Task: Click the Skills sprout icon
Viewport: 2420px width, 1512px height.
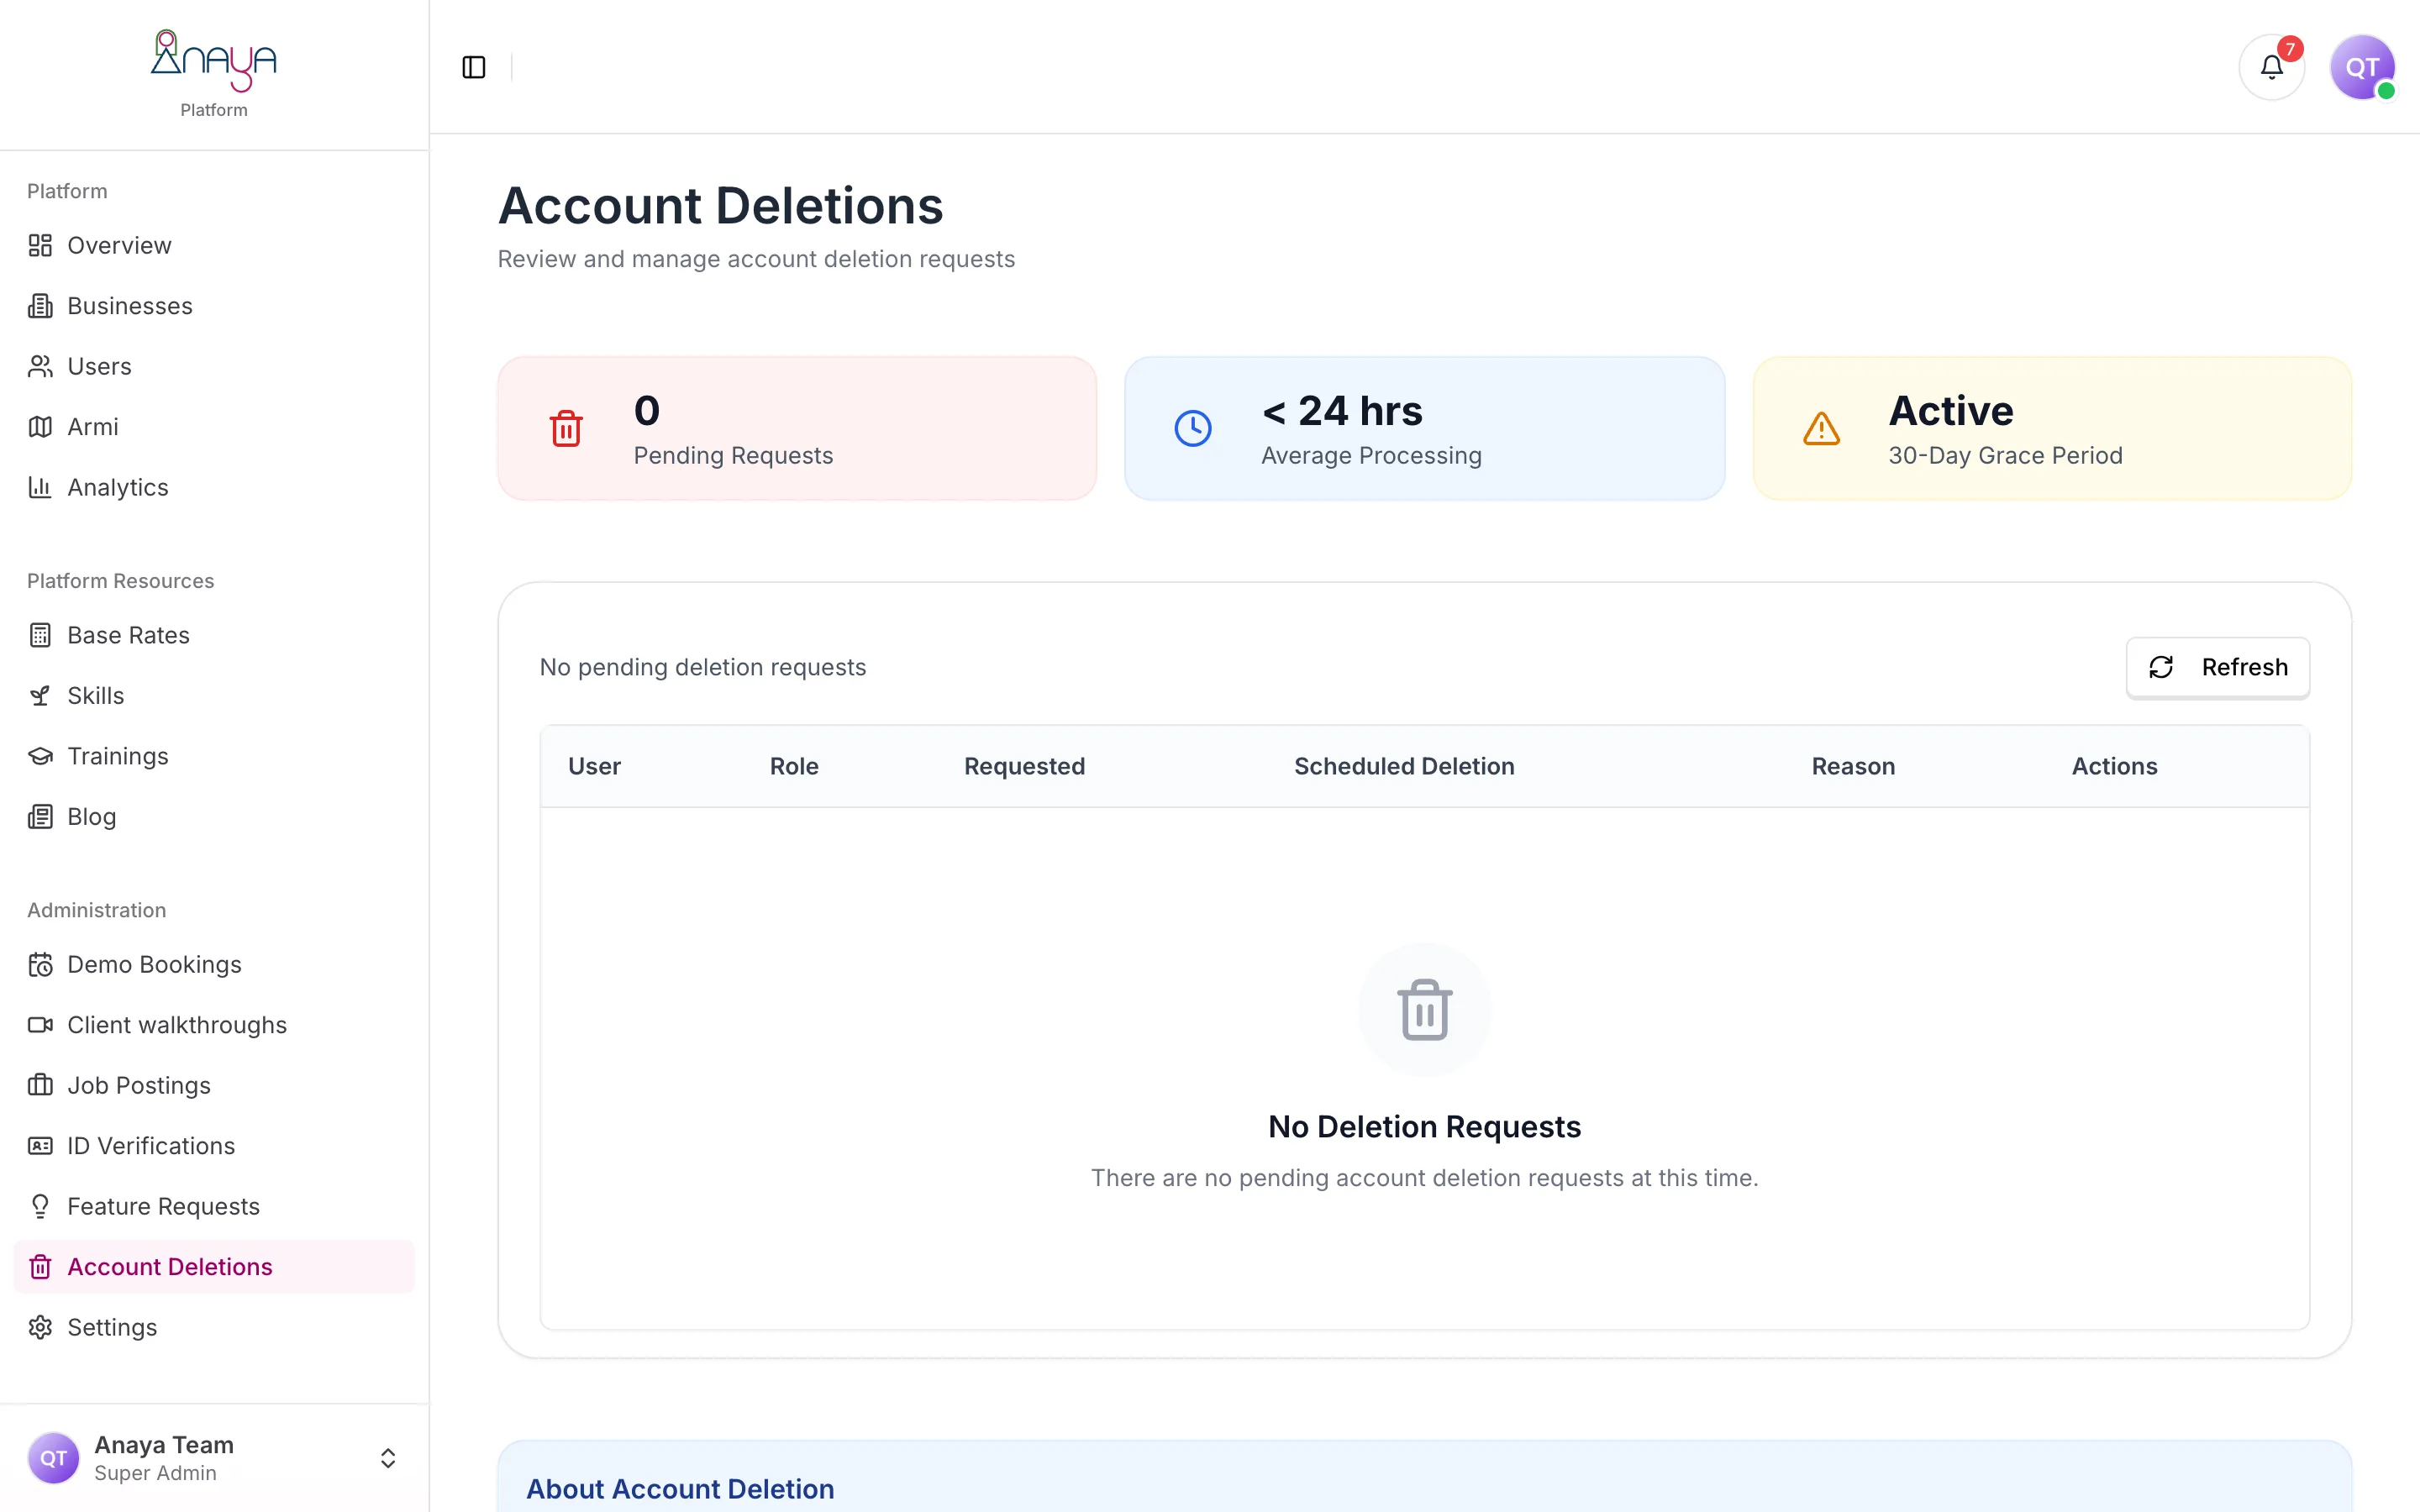Action: coord(40,696)
